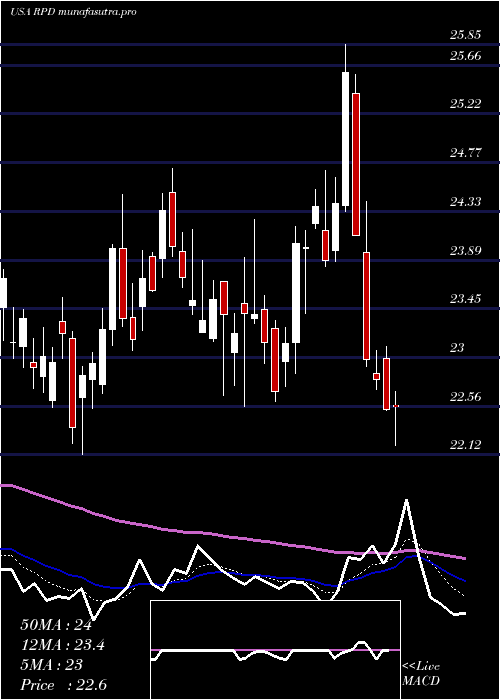Select the 23.45 price level label
The width and height of the screenshot is (500, 700).
point(466,299)
